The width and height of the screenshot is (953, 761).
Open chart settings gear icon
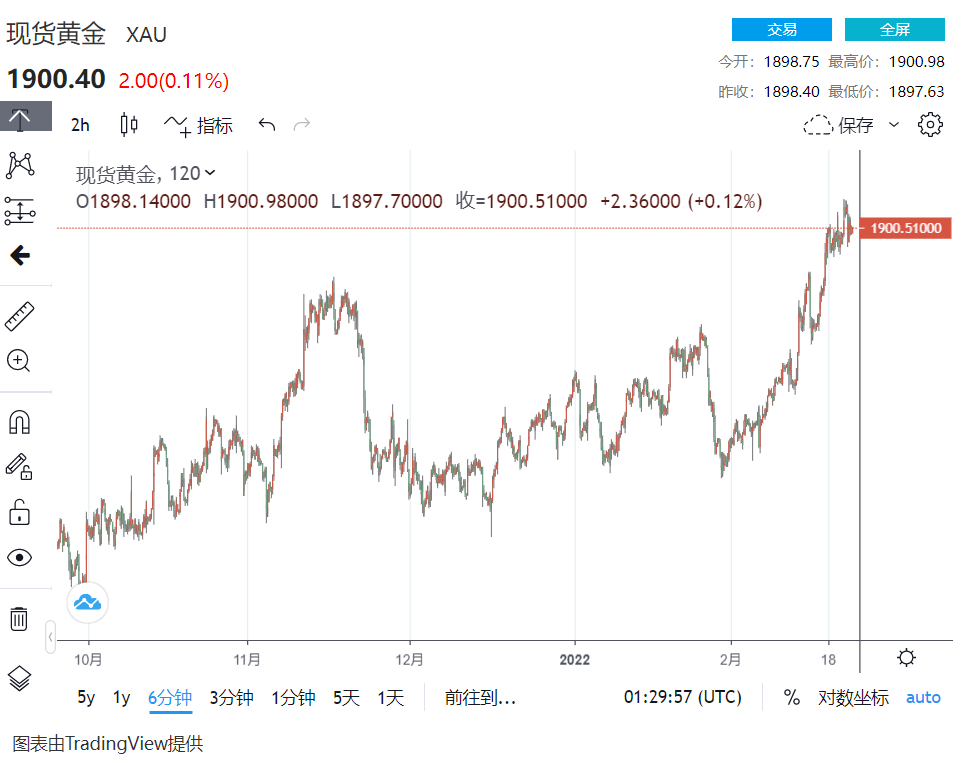pyautogui.click(x=930, y=125)
